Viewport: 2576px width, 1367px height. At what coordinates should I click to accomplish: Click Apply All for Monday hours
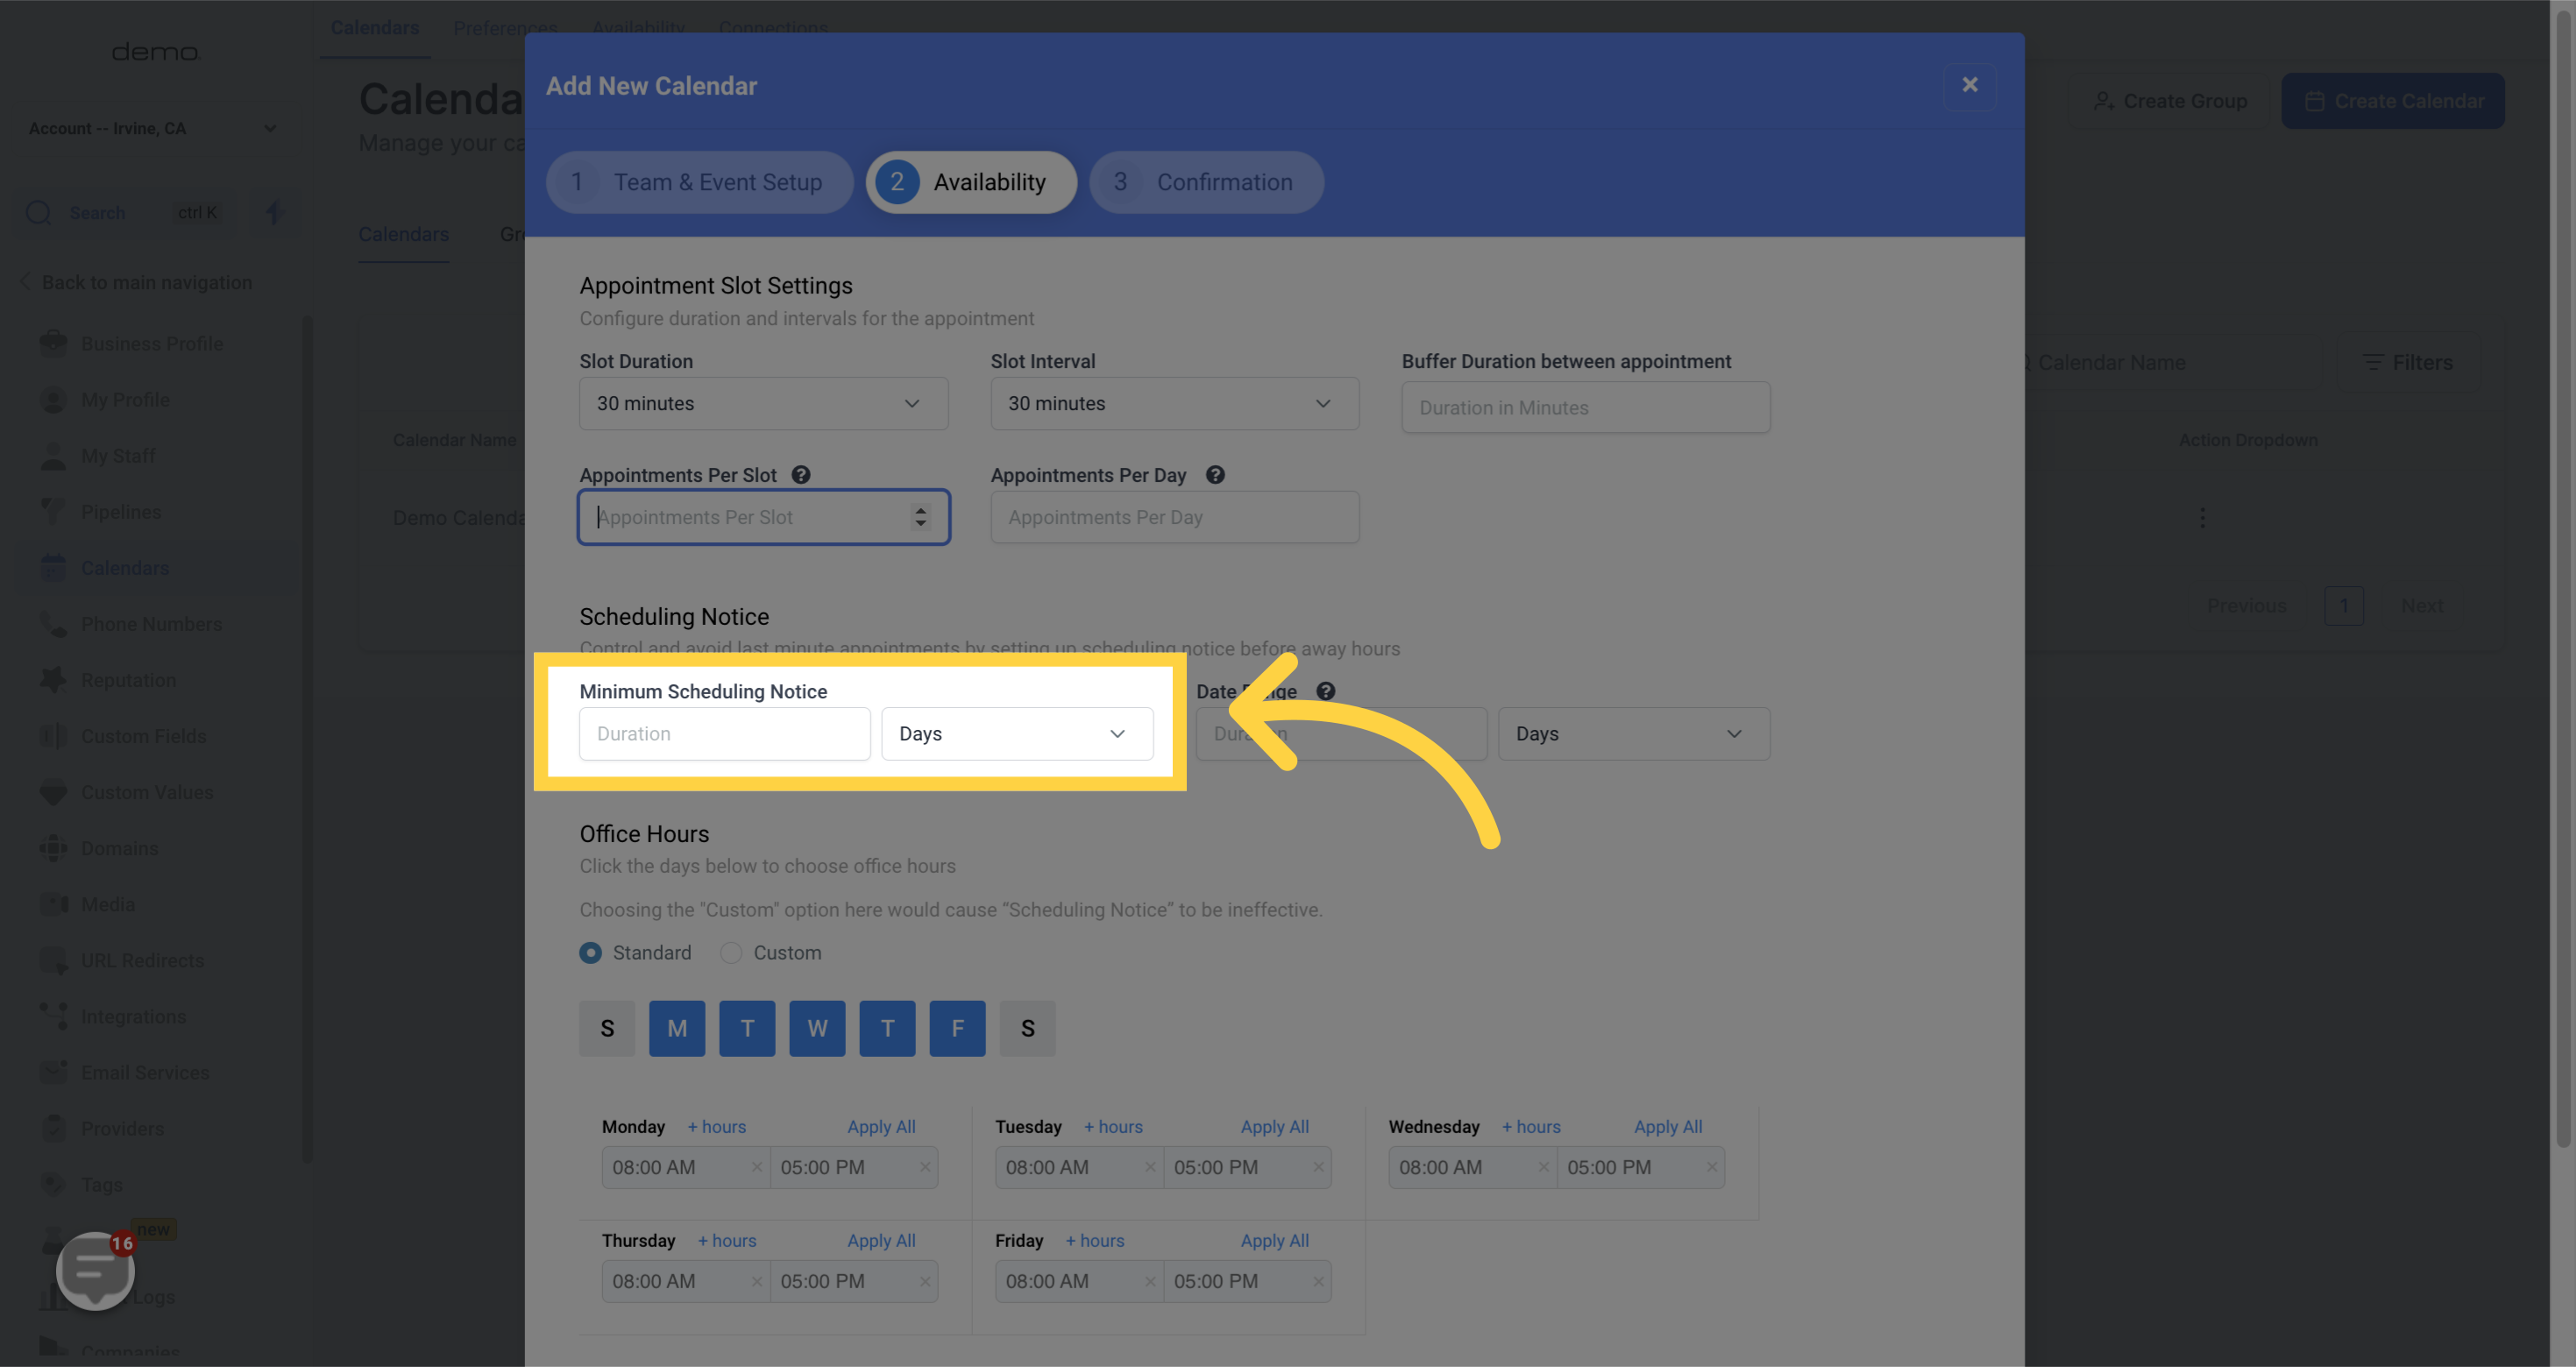pyautogui.click(x=881, y=1127)
